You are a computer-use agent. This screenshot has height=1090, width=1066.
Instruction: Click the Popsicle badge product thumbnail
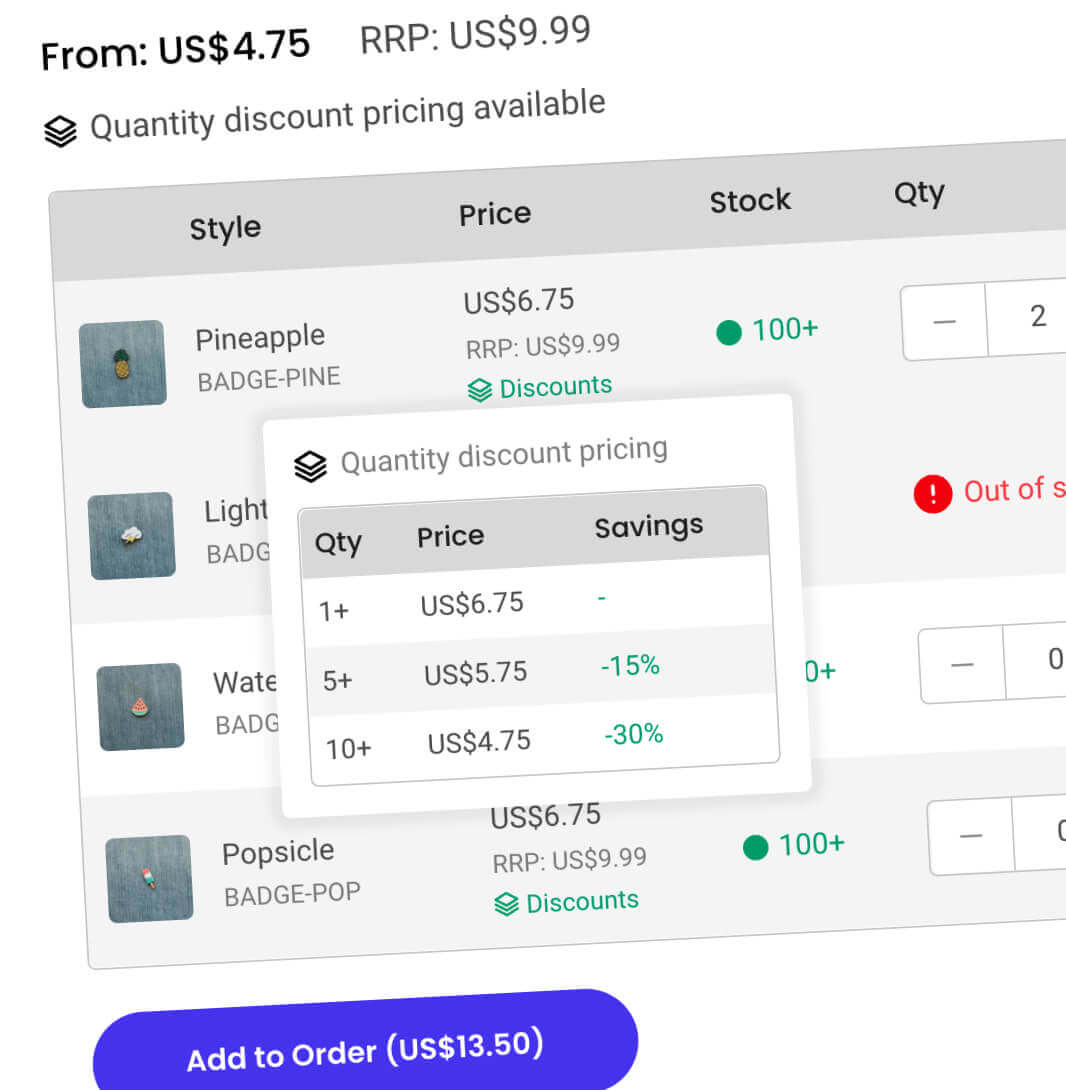[148, 878]
